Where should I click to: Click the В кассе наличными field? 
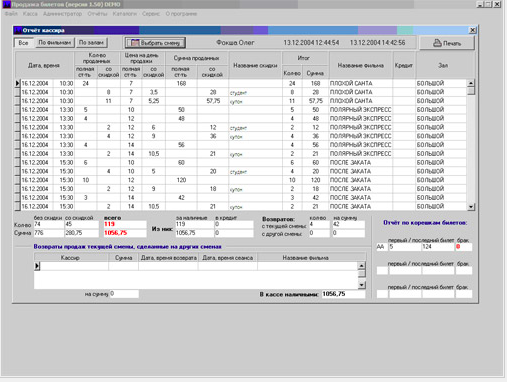[x=343, y=294]
